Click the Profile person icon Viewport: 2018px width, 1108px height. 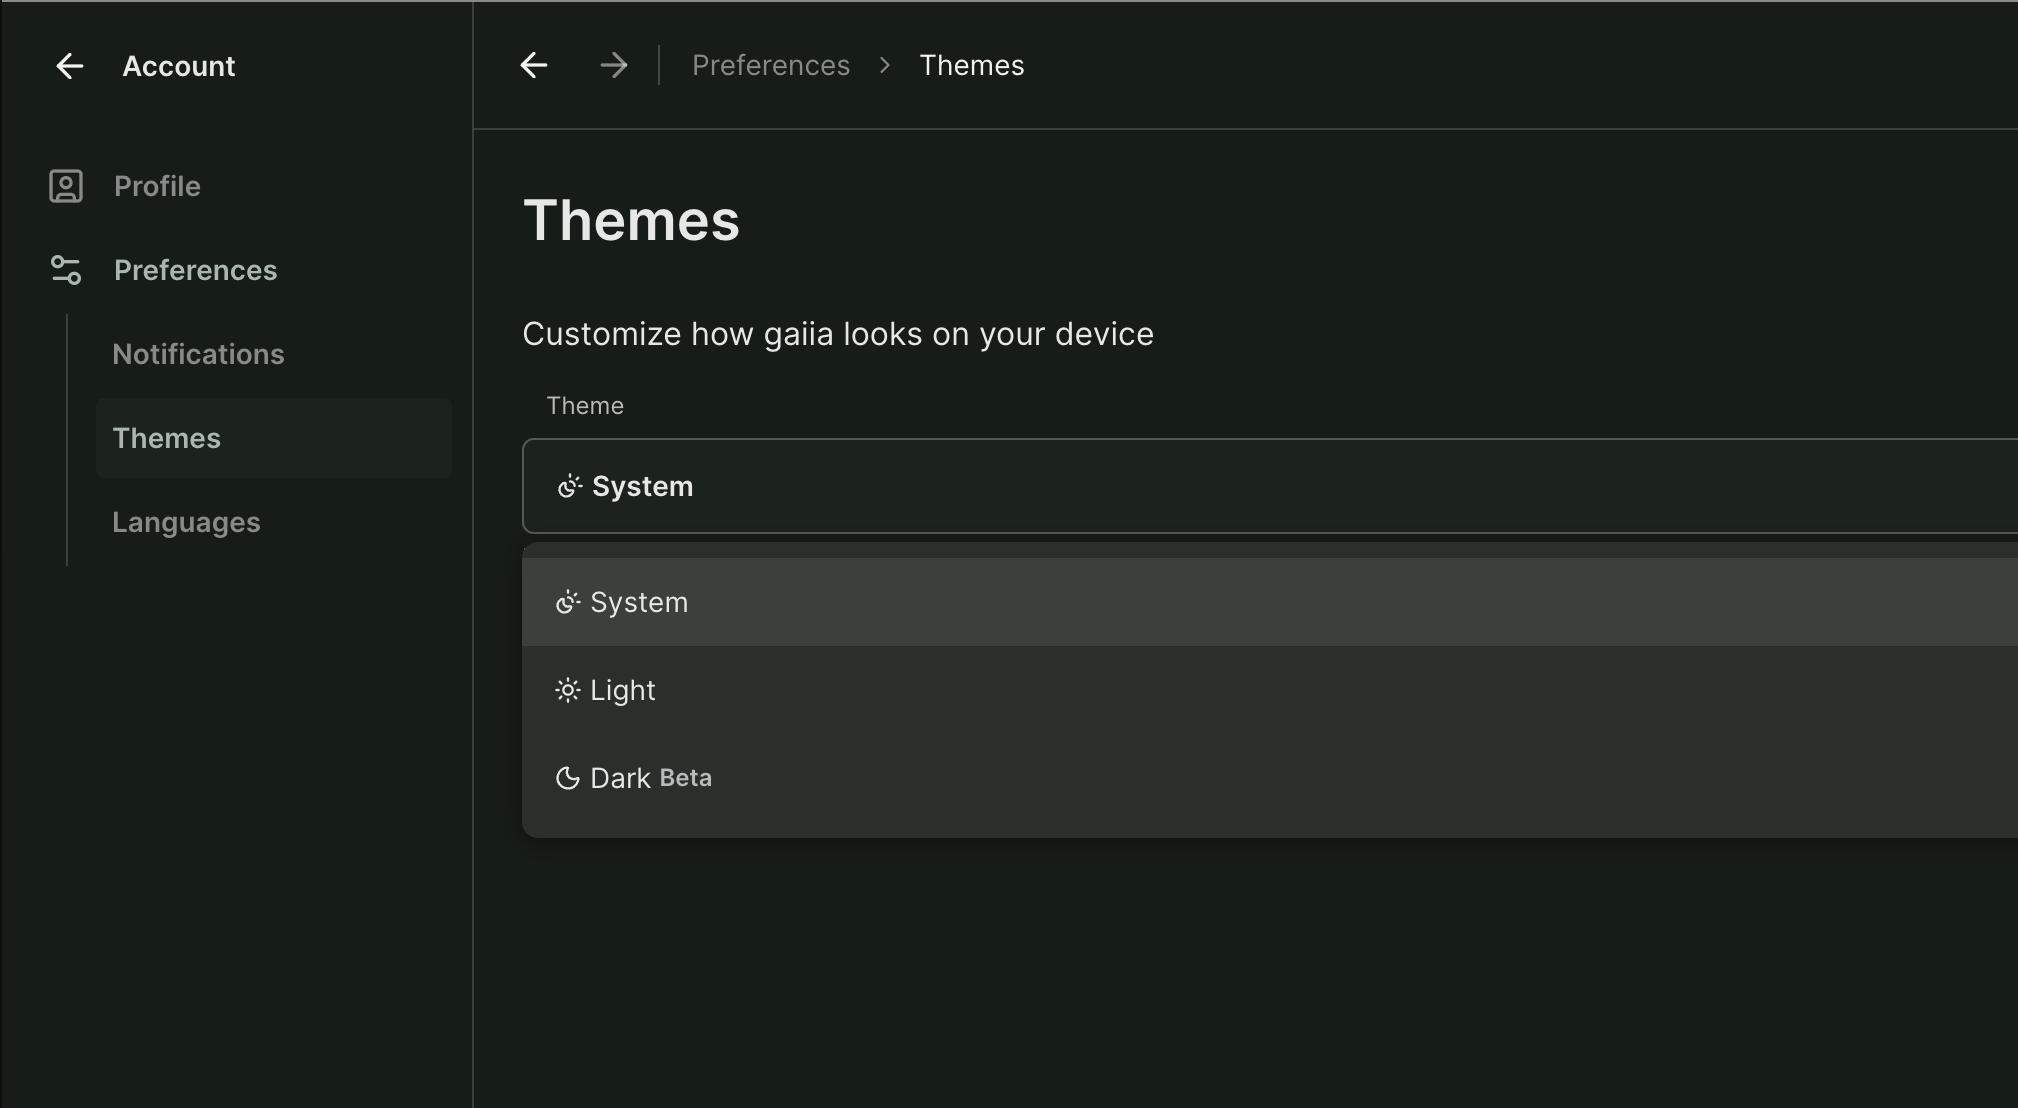[x=66, y=186]
